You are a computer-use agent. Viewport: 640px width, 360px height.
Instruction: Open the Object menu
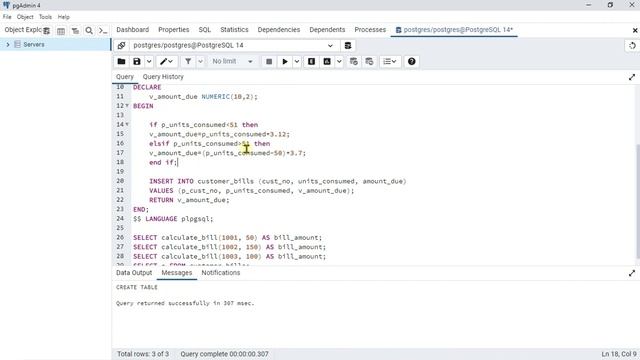[25, 17]
